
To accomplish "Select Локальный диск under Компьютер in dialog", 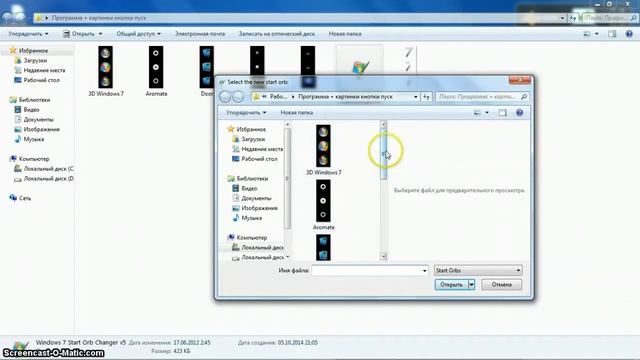I will [x=257, y=247].
